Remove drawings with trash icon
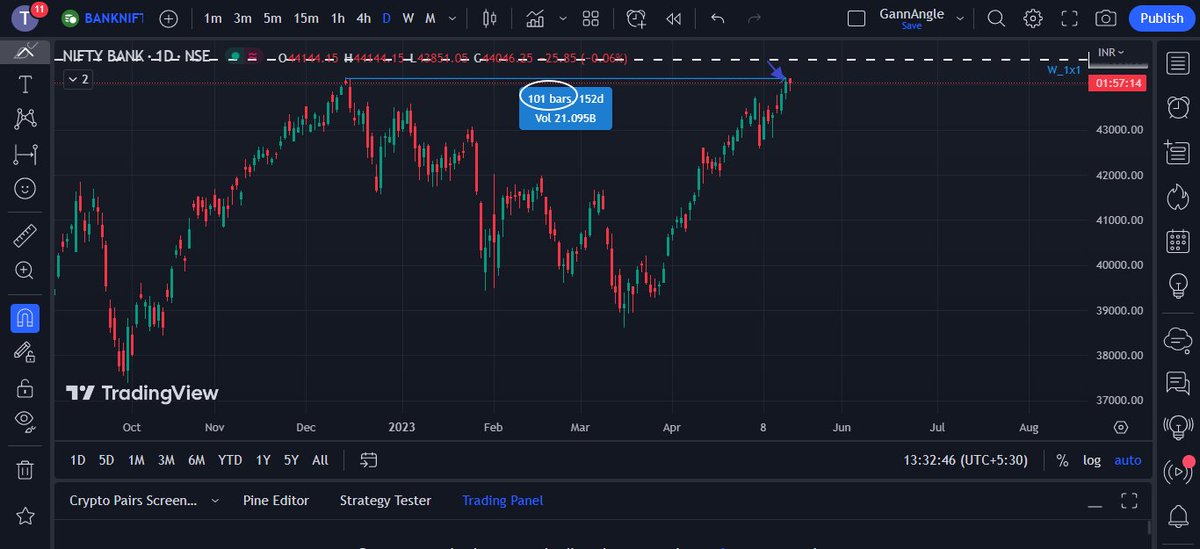1200x549 pixels. click(x=25, y=468)
